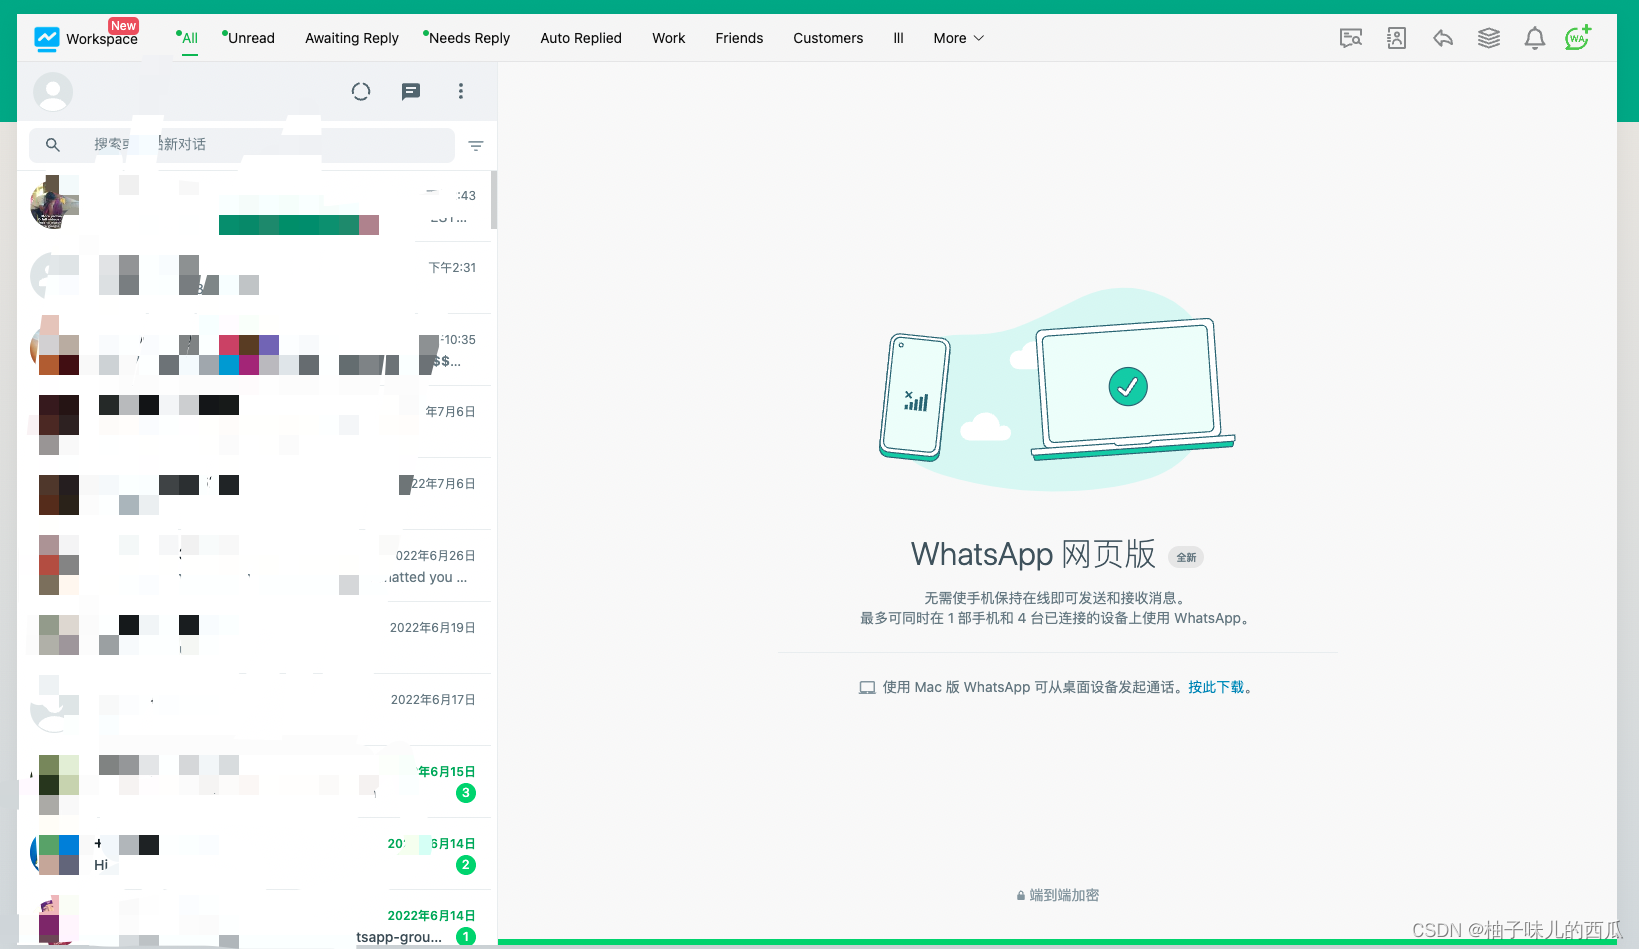
Task: Click the 端到端加密 encryption link
Action: click(1063, 895)
